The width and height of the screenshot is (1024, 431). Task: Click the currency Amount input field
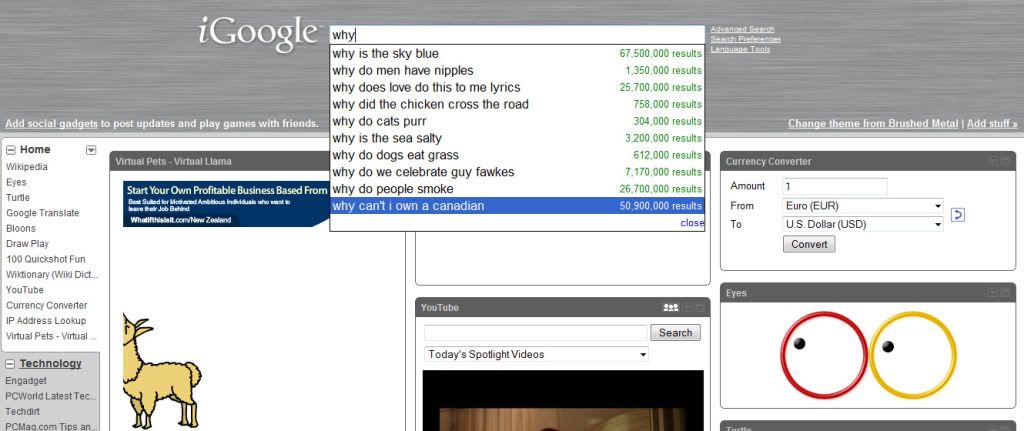tap(835, 186)
